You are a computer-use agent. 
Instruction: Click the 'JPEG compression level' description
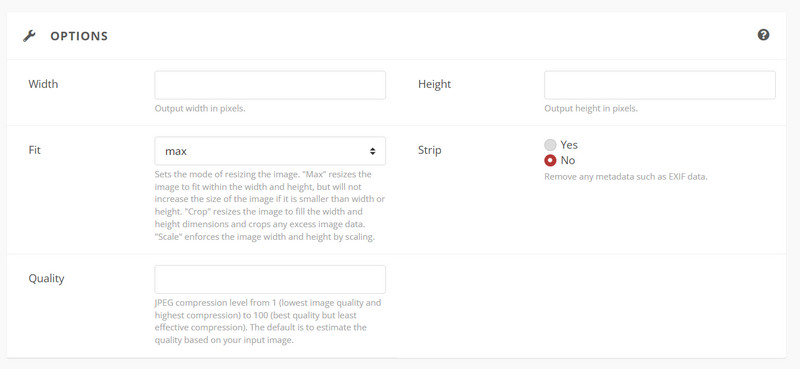pos(268,322)
